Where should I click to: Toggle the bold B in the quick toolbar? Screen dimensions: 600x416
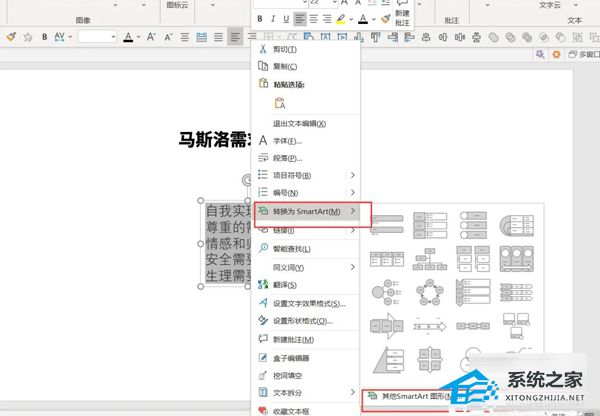click(44, 37)
